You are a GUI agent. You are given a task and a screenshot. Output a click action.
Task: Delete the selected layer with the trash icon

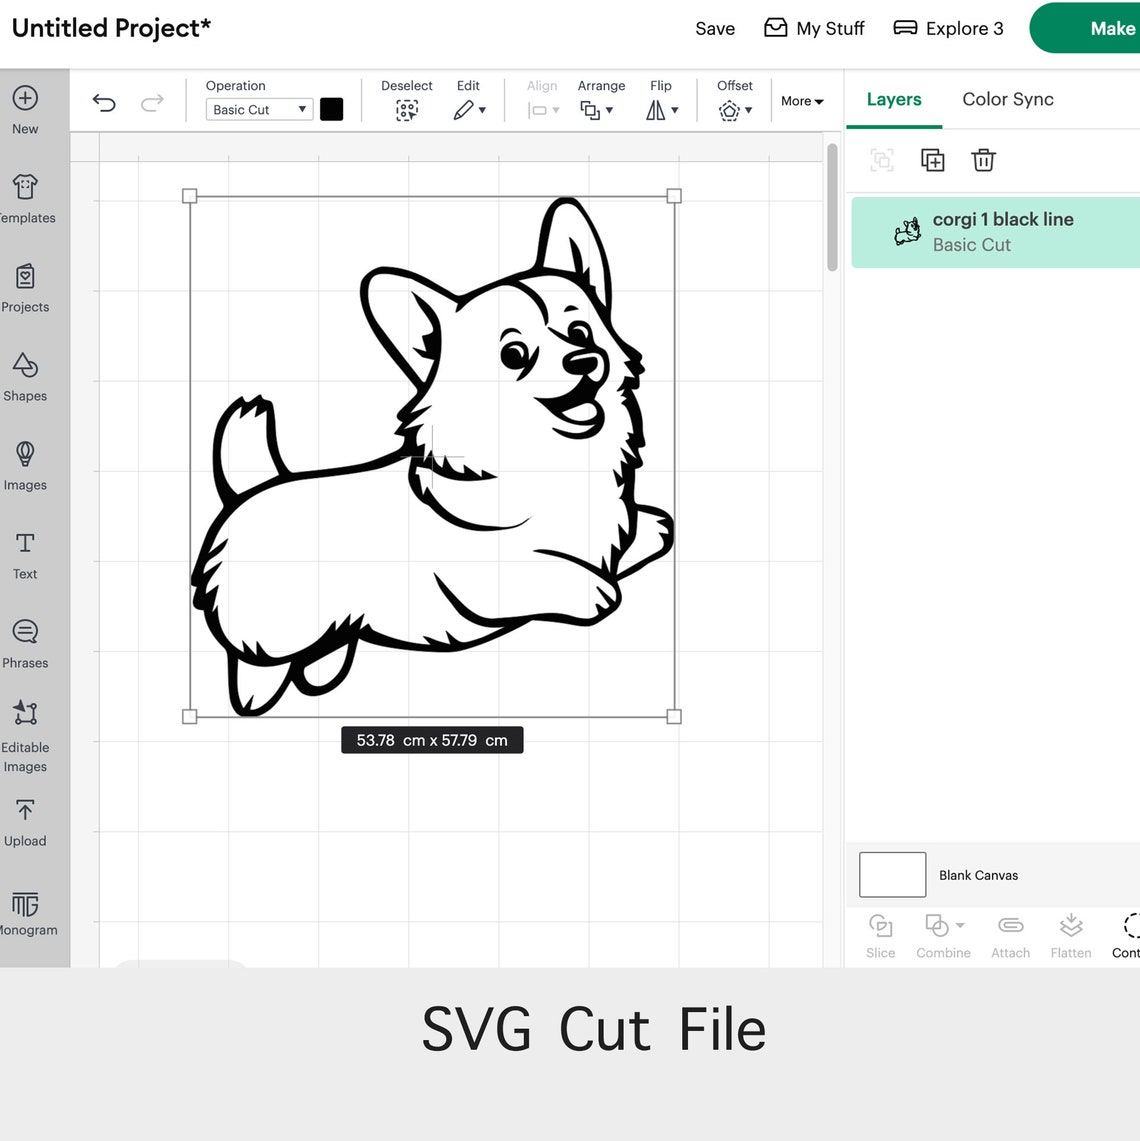[983, 160]
